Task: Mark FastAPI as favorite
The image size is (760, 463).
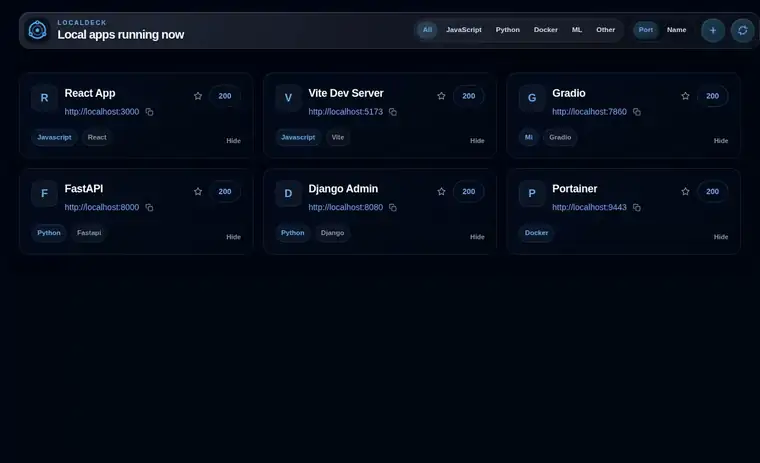Action: click(198, 192)
